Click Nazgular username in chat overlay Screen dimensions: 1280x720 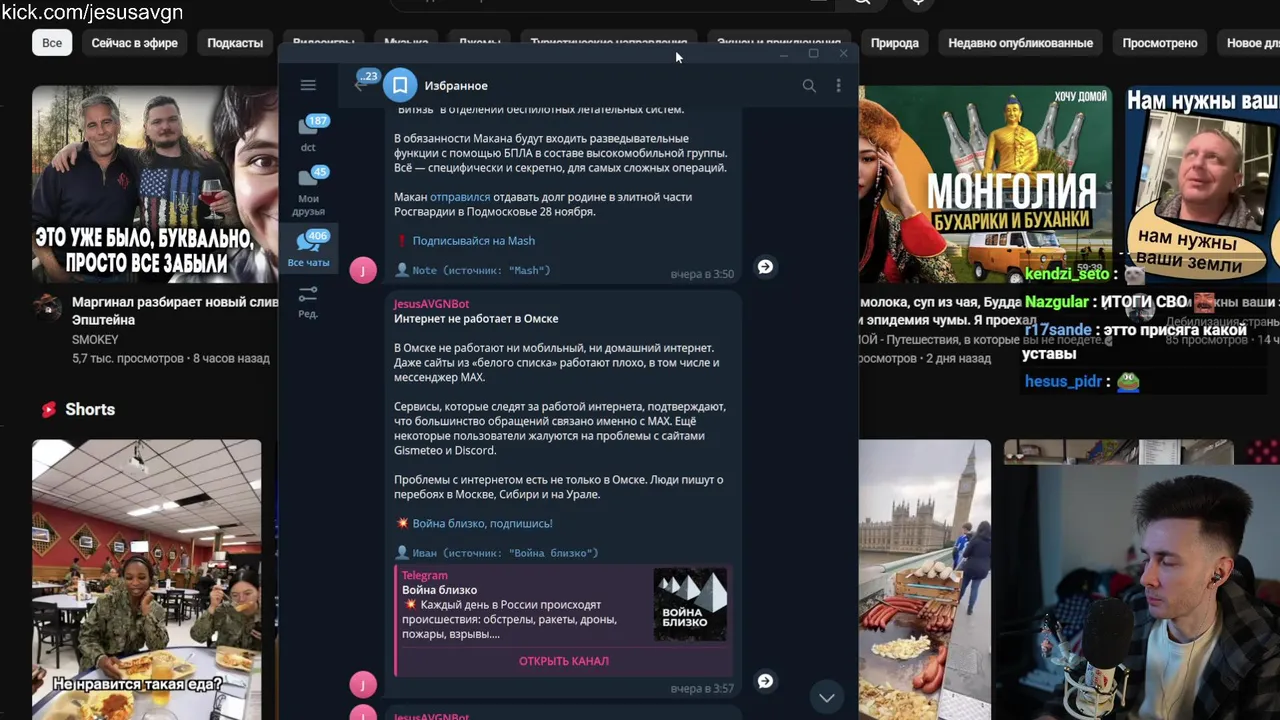1058,301
